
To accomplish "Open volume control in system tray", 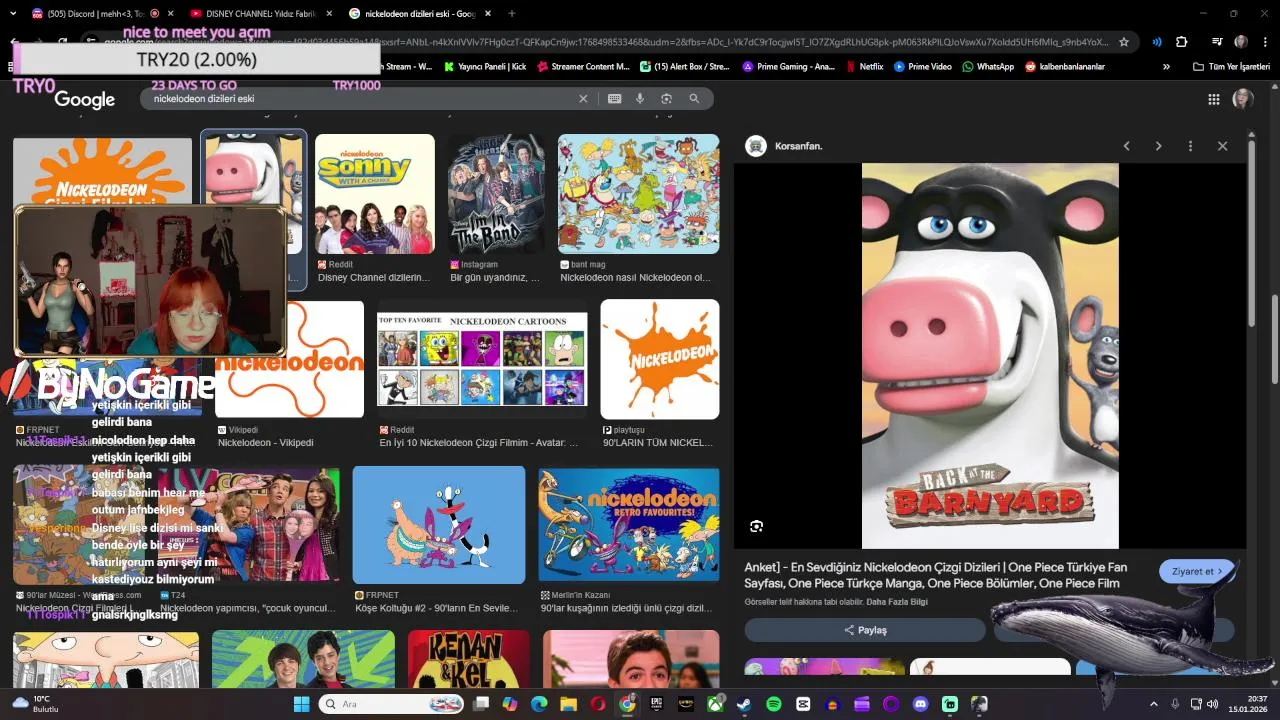I will tap(1212, 704).
